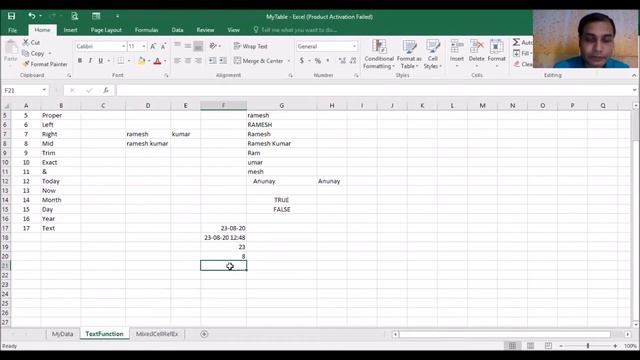Viewport: 640px width, 360px height.
Task: Open the Page Layout ribbon tab
Action: tap(106, 30)
